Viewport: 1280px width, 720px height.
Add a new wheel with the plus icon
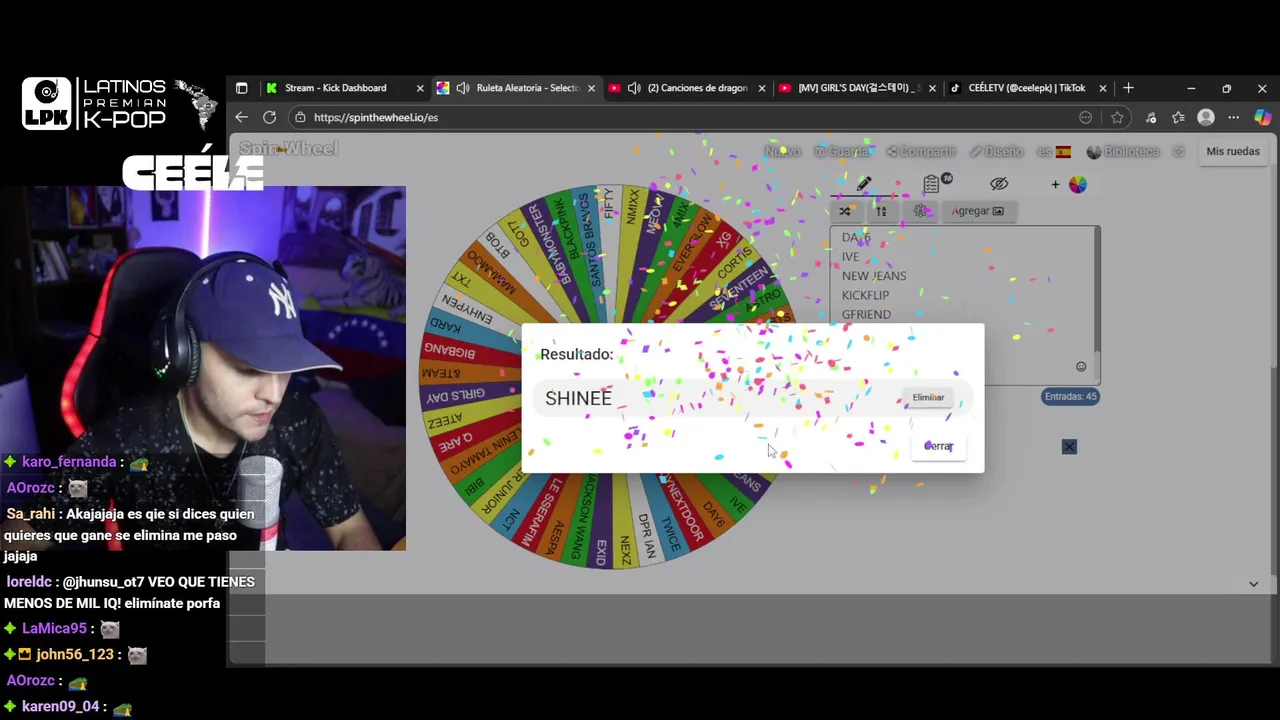[x=1055, y=184]
